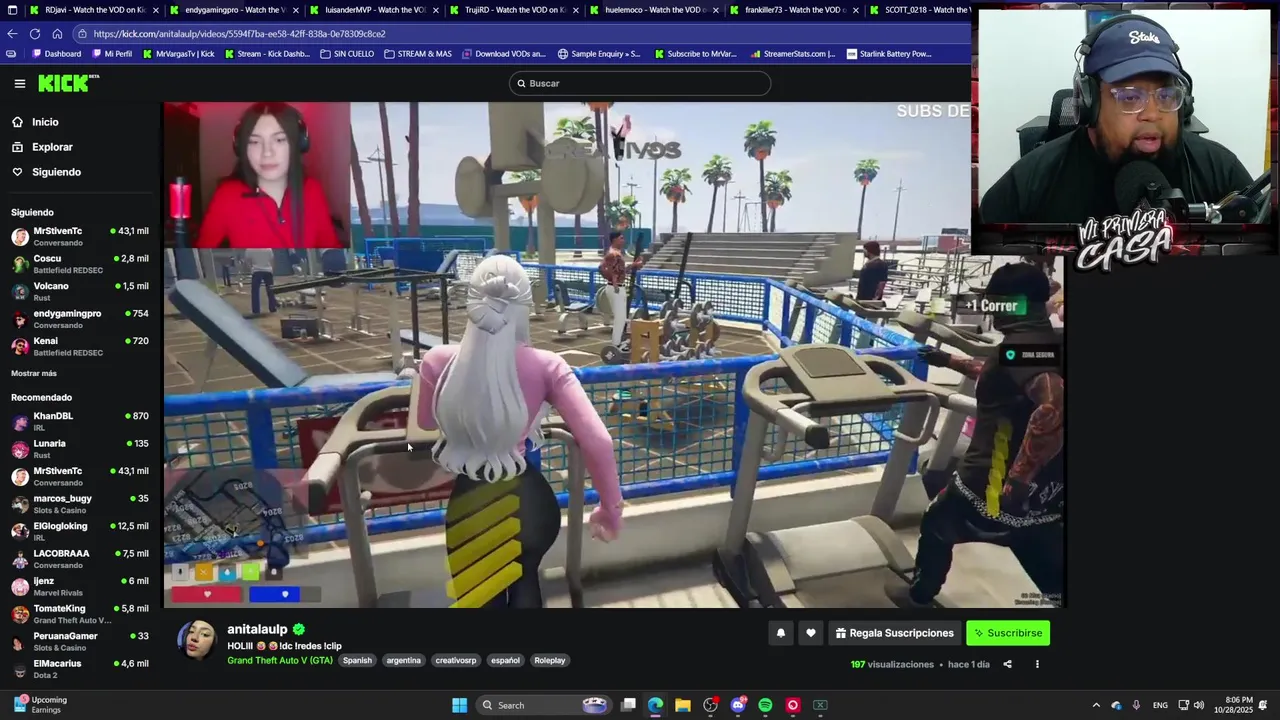Reload the current page
1280x720 pixels.
click(35, 33)
